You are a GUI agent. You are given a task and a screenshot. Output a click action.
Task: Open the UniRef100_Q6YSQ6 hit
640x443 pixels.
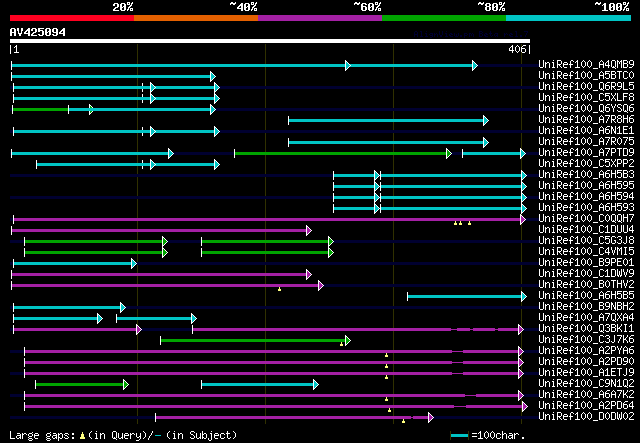[586, 108]
